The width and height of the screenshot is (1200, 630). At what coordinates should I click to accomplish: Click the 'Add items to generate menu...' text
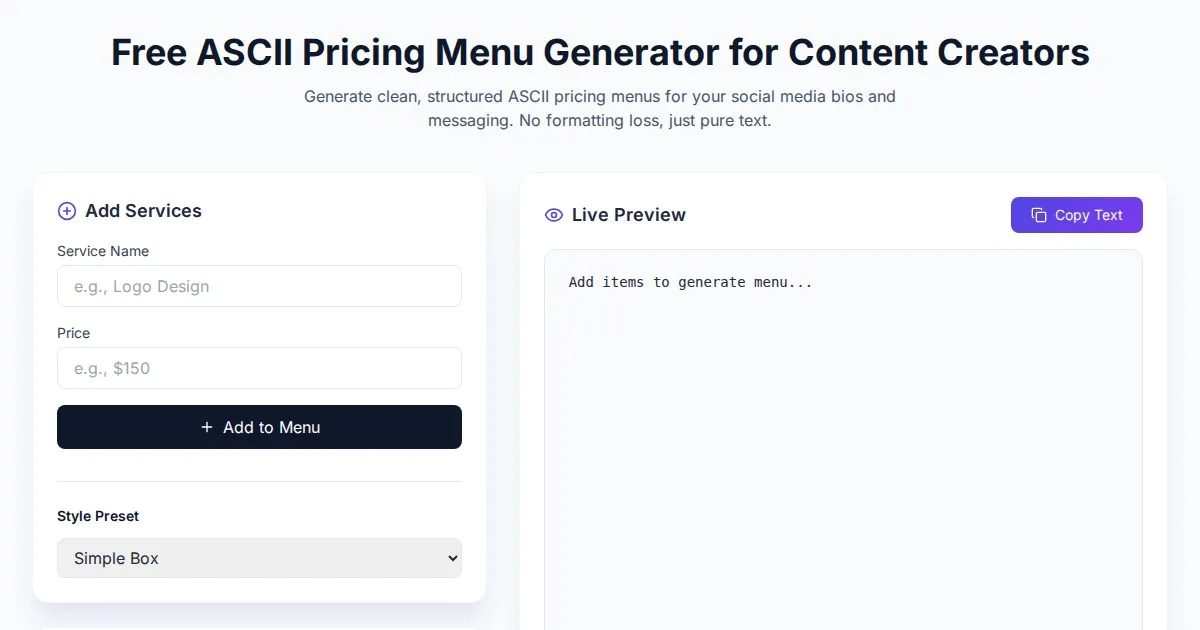point(690,282)
